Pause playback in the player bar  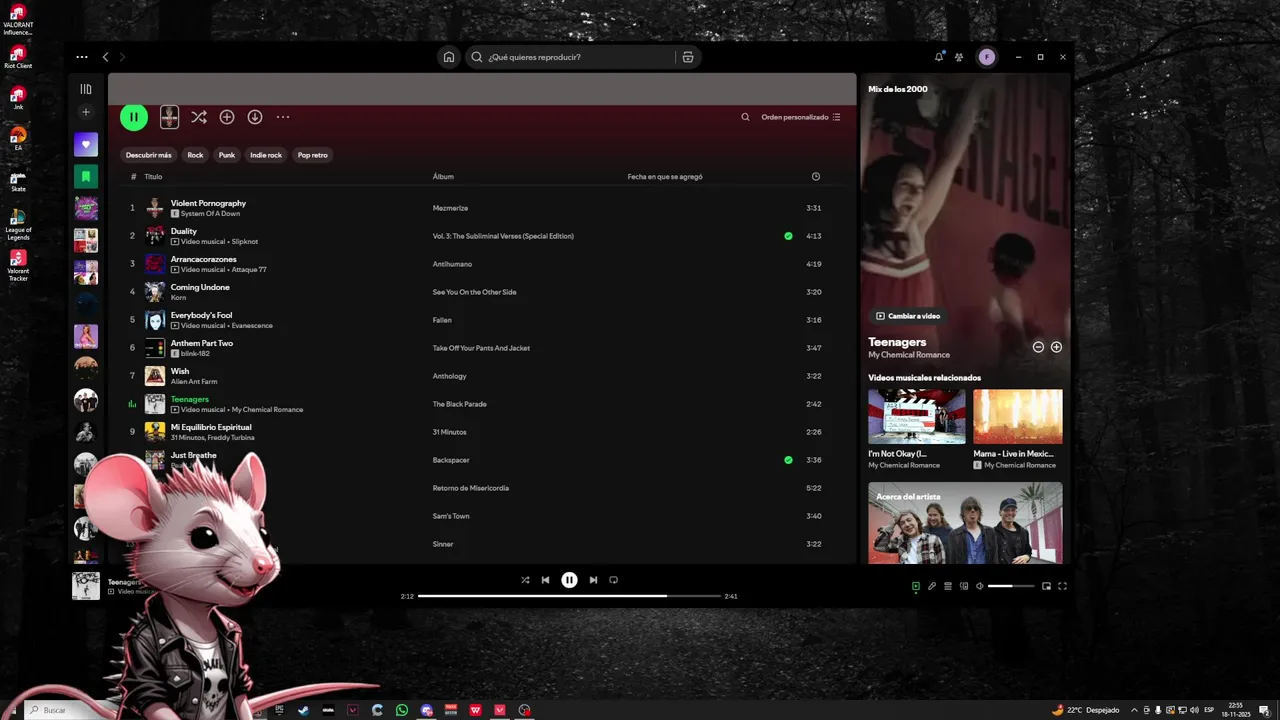(569, 580)
